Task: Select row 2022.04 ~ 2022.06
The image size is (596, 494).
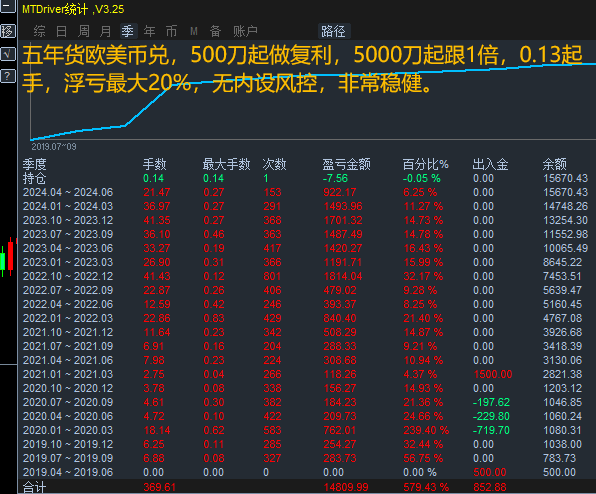Action: 306,304
